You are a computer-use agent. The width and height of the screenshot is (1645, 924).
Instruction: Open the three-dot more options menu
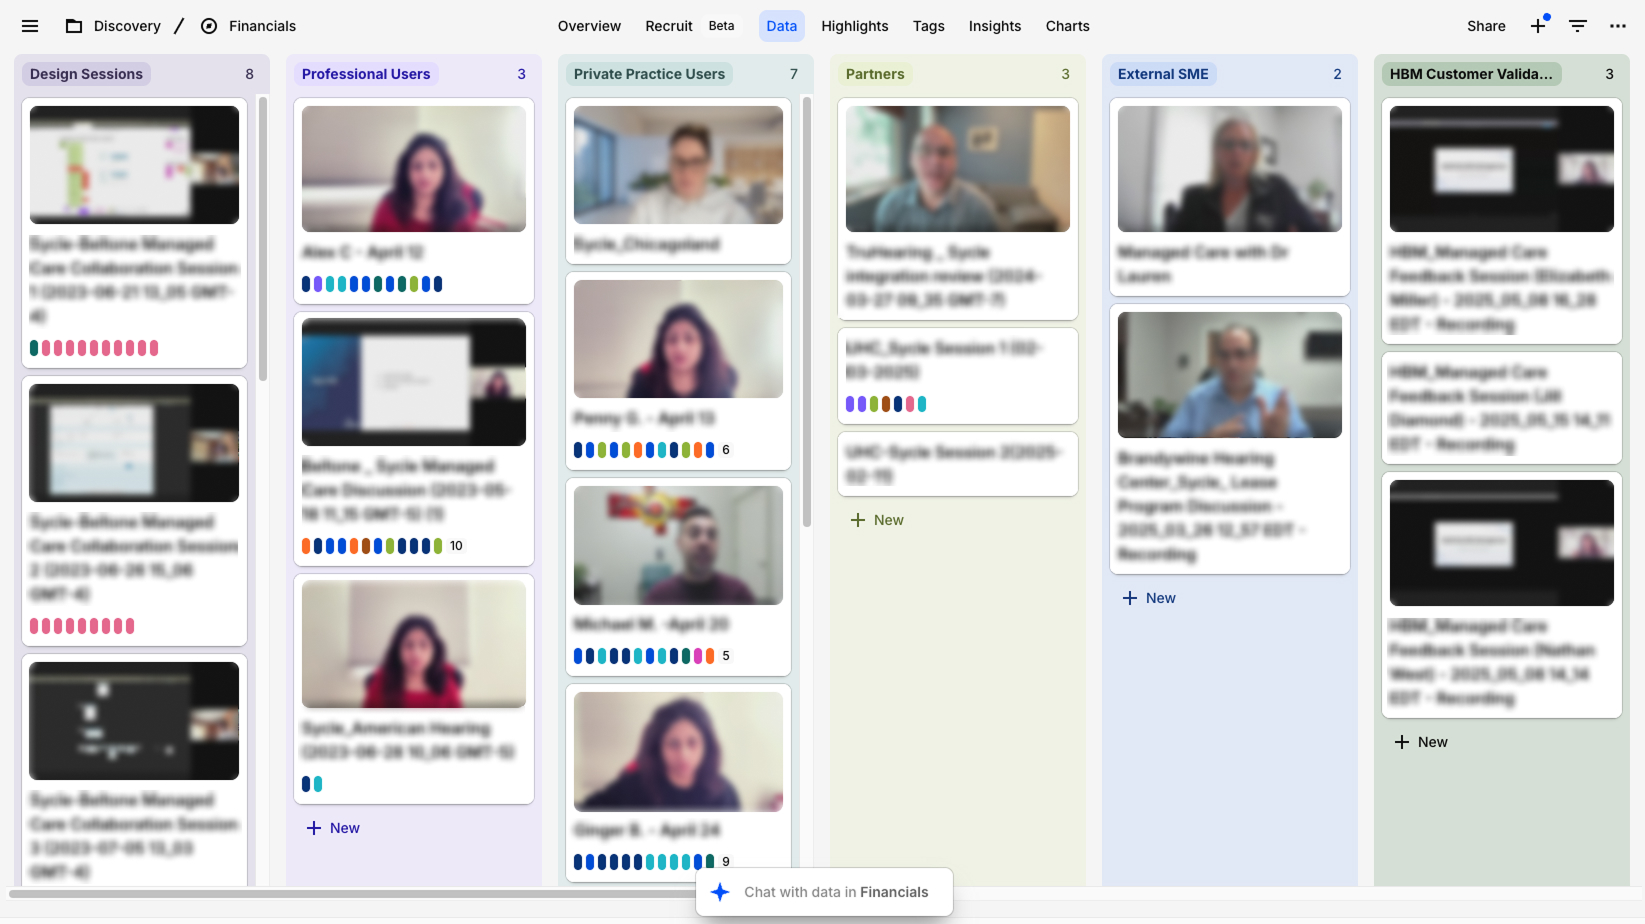pyautogui.click(x=1618, y=26)
